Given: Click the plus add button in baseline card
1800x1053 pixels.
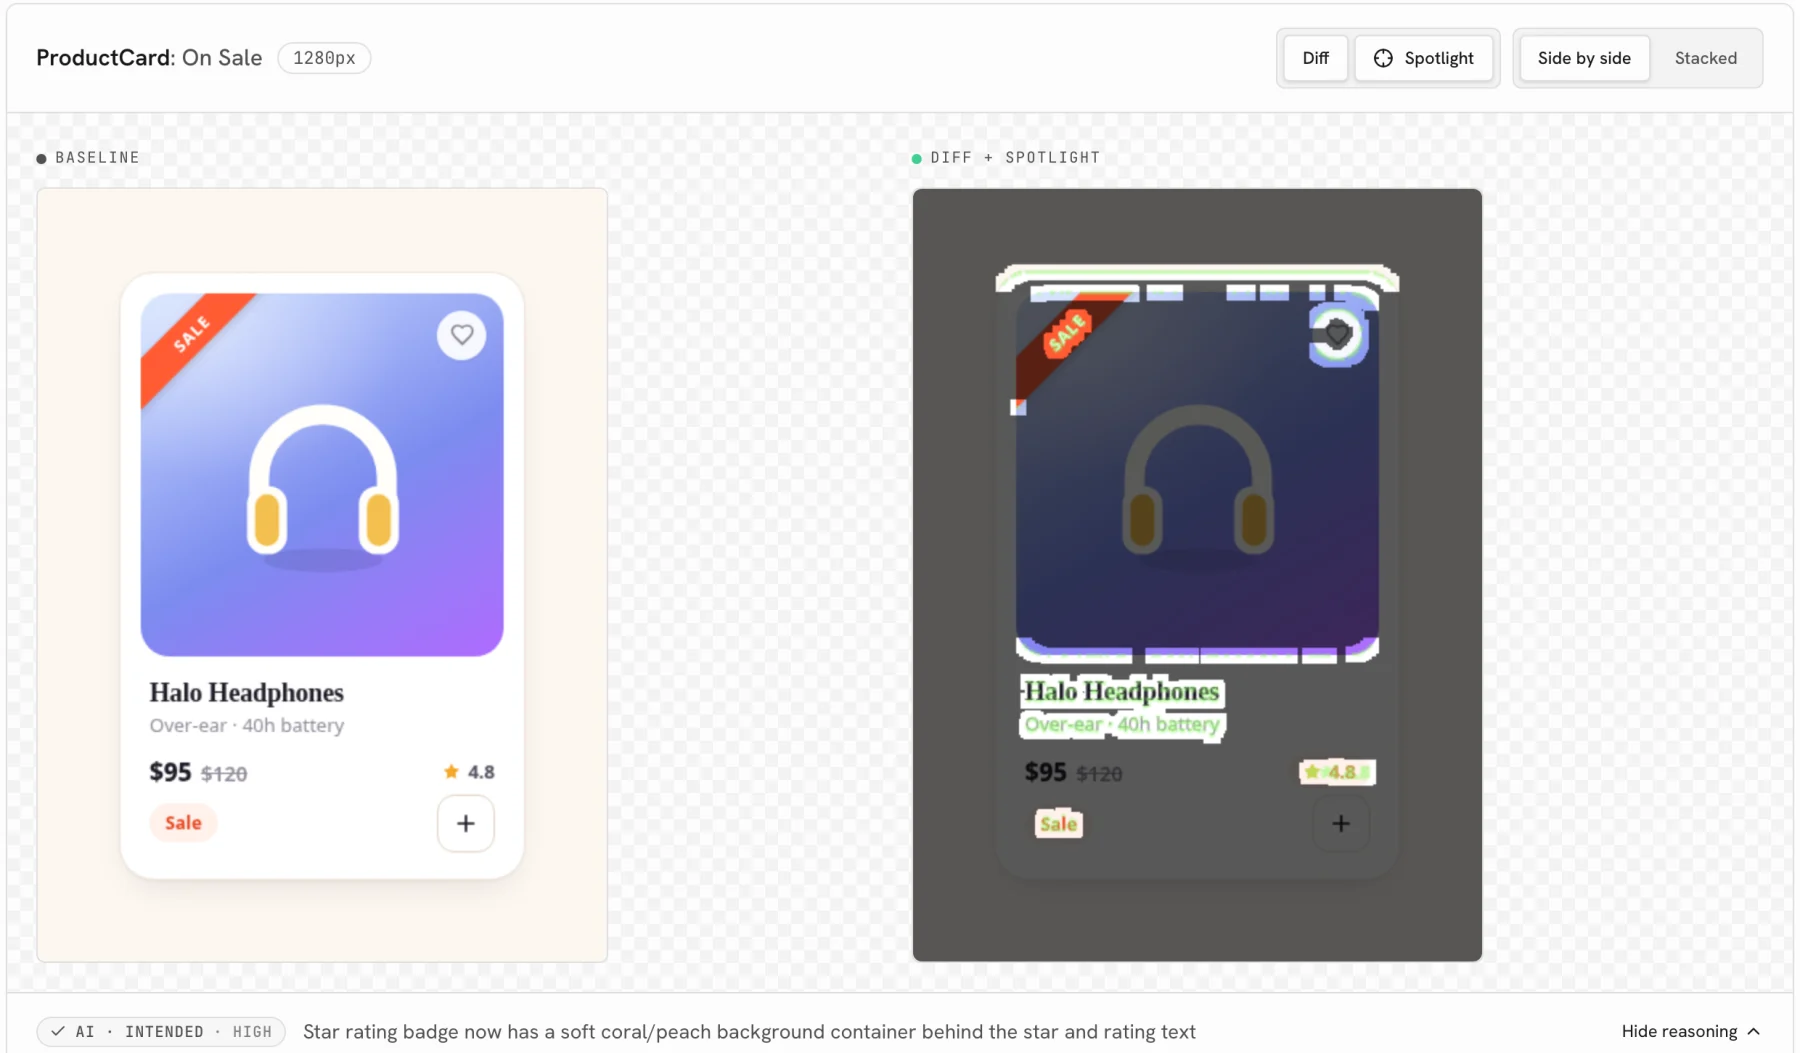Looking at the screenshot, I should coord(466,823).
